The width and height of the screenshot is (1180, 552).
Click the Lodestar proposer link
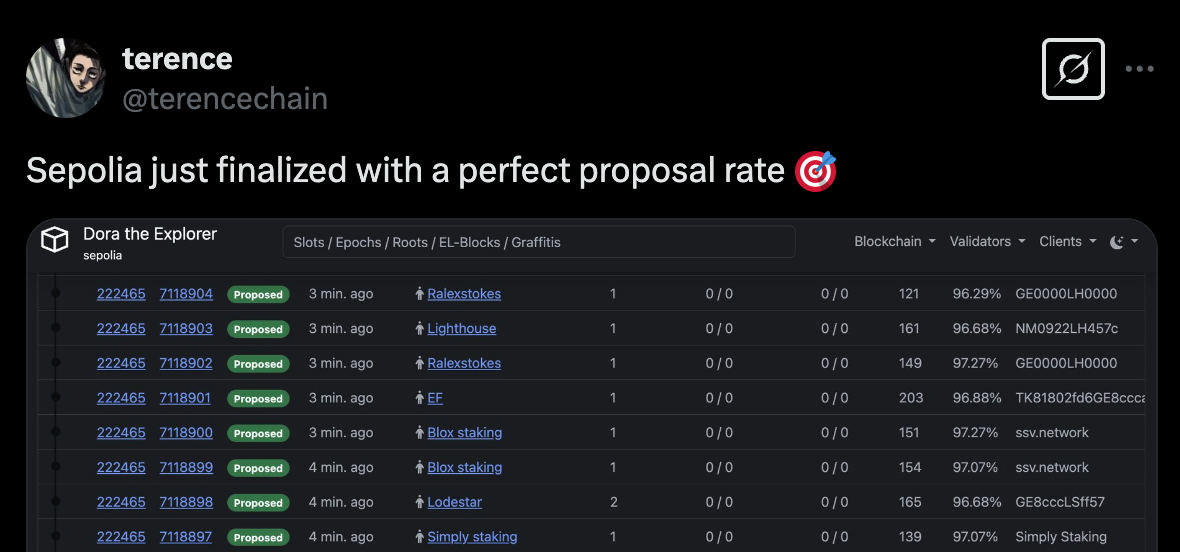click(x=454, y=502)
